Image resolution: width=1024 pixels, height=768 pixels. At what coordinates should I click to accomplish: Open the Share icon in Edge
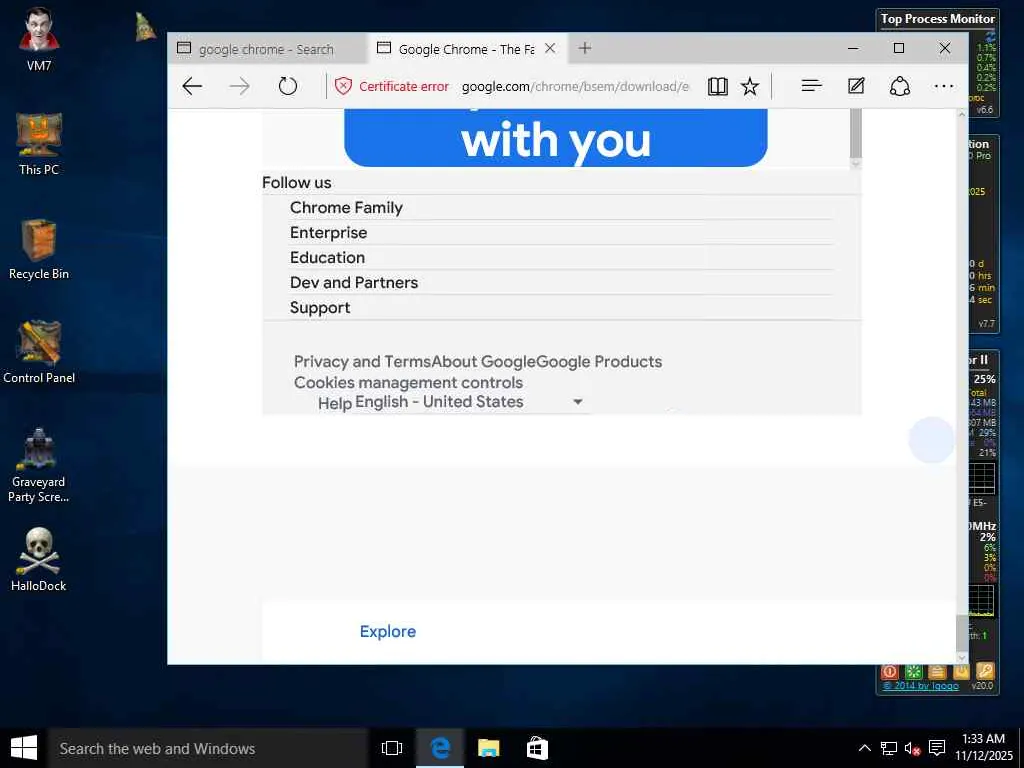pos(900,86)
